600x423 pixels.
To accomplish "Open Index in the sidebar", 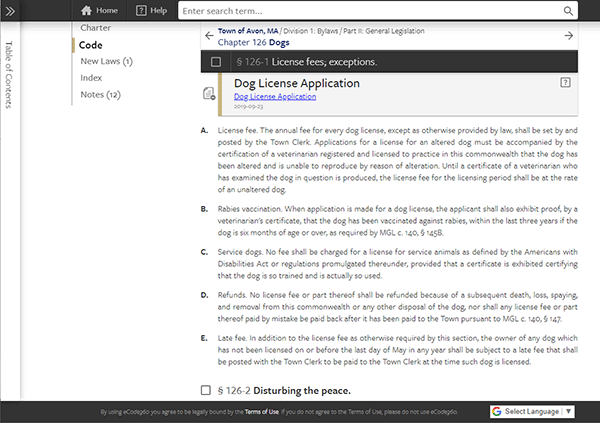I will coord(91,78).
